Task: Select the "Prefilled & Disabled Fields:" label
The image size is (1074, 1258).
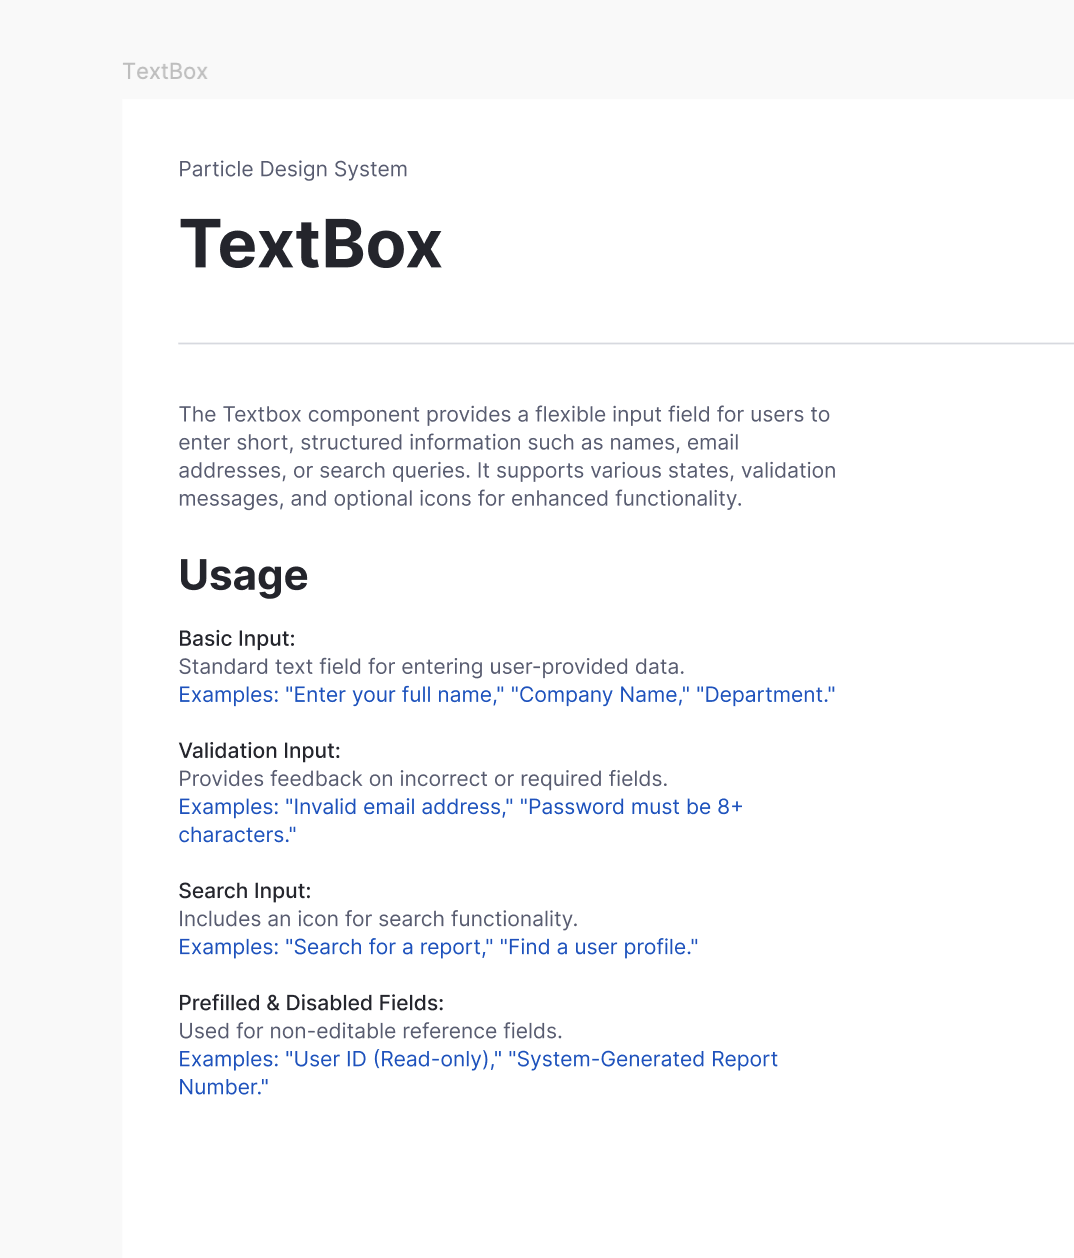Action: (x=311, y=1002)
